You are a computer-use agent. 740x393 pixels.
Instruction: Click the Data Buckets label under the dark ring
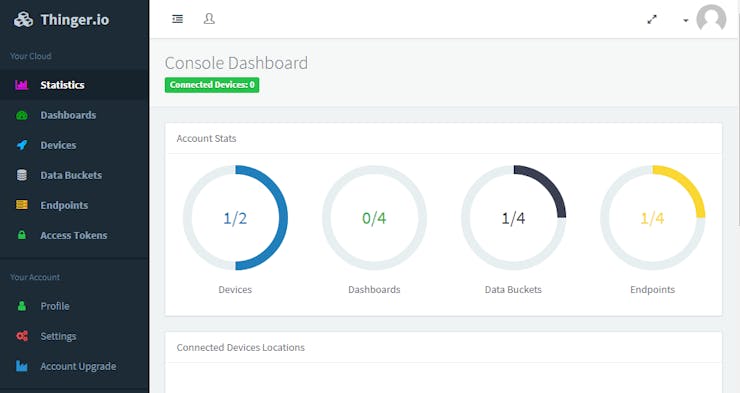pos(513,290)
